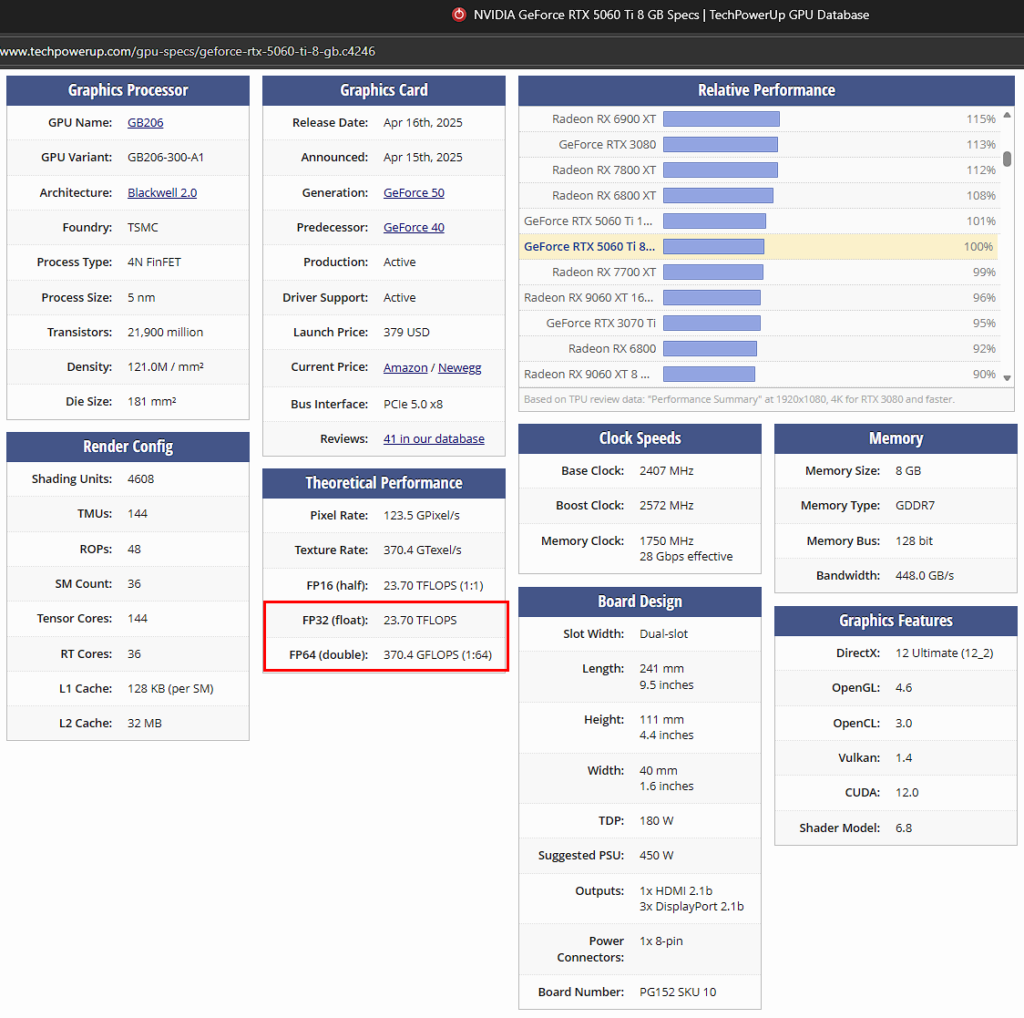Open the '41 in our database' reviews link
This screenshot has width=1024, height=1018.
click(x=433, y=439)
